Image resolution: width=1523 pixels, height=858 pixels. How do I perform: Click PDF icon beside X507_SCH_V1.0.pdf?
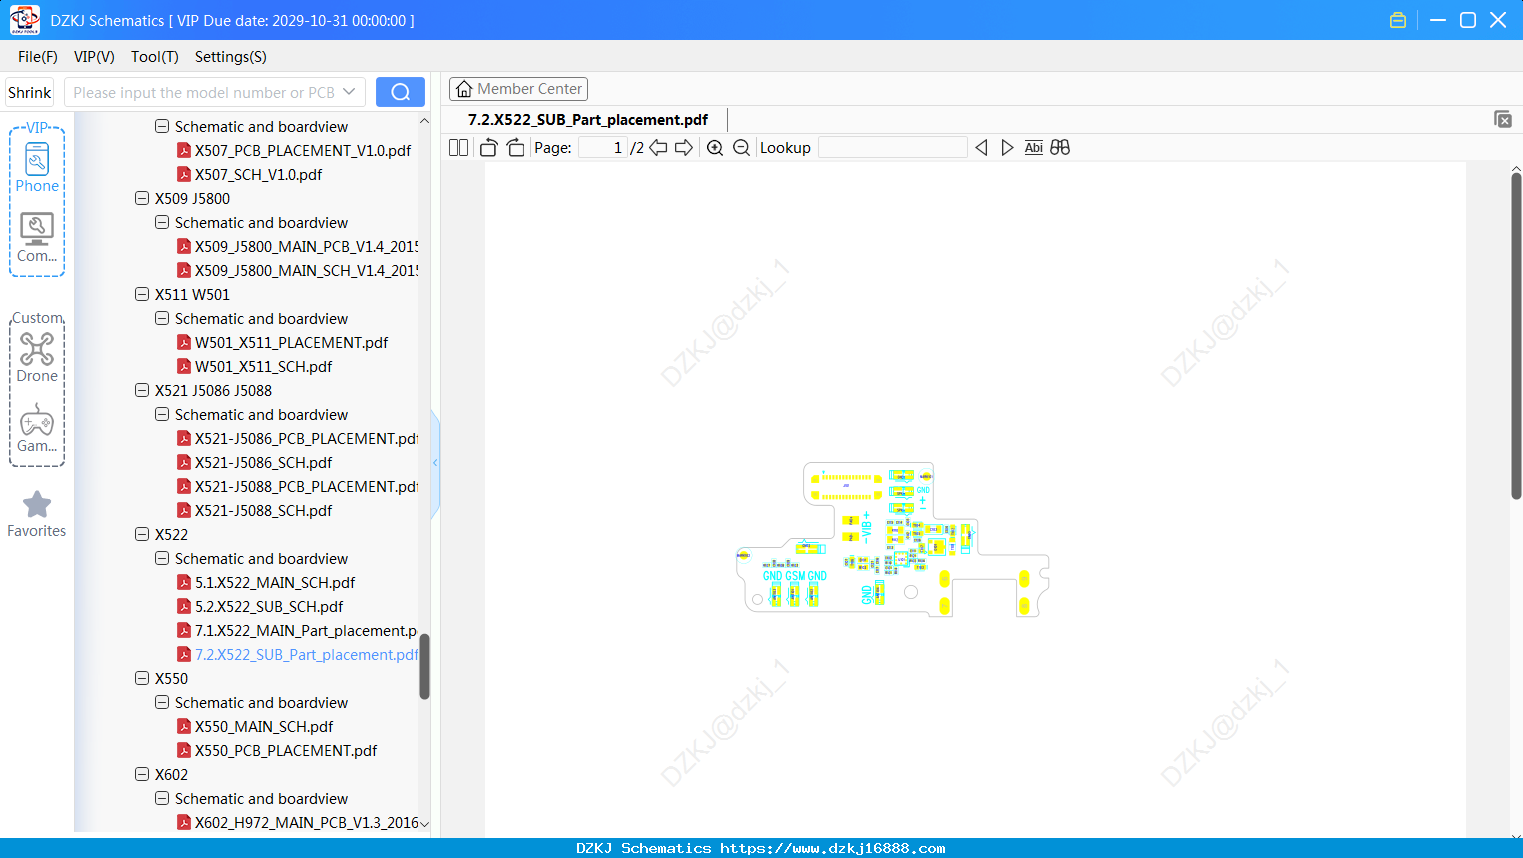point(184,174)
